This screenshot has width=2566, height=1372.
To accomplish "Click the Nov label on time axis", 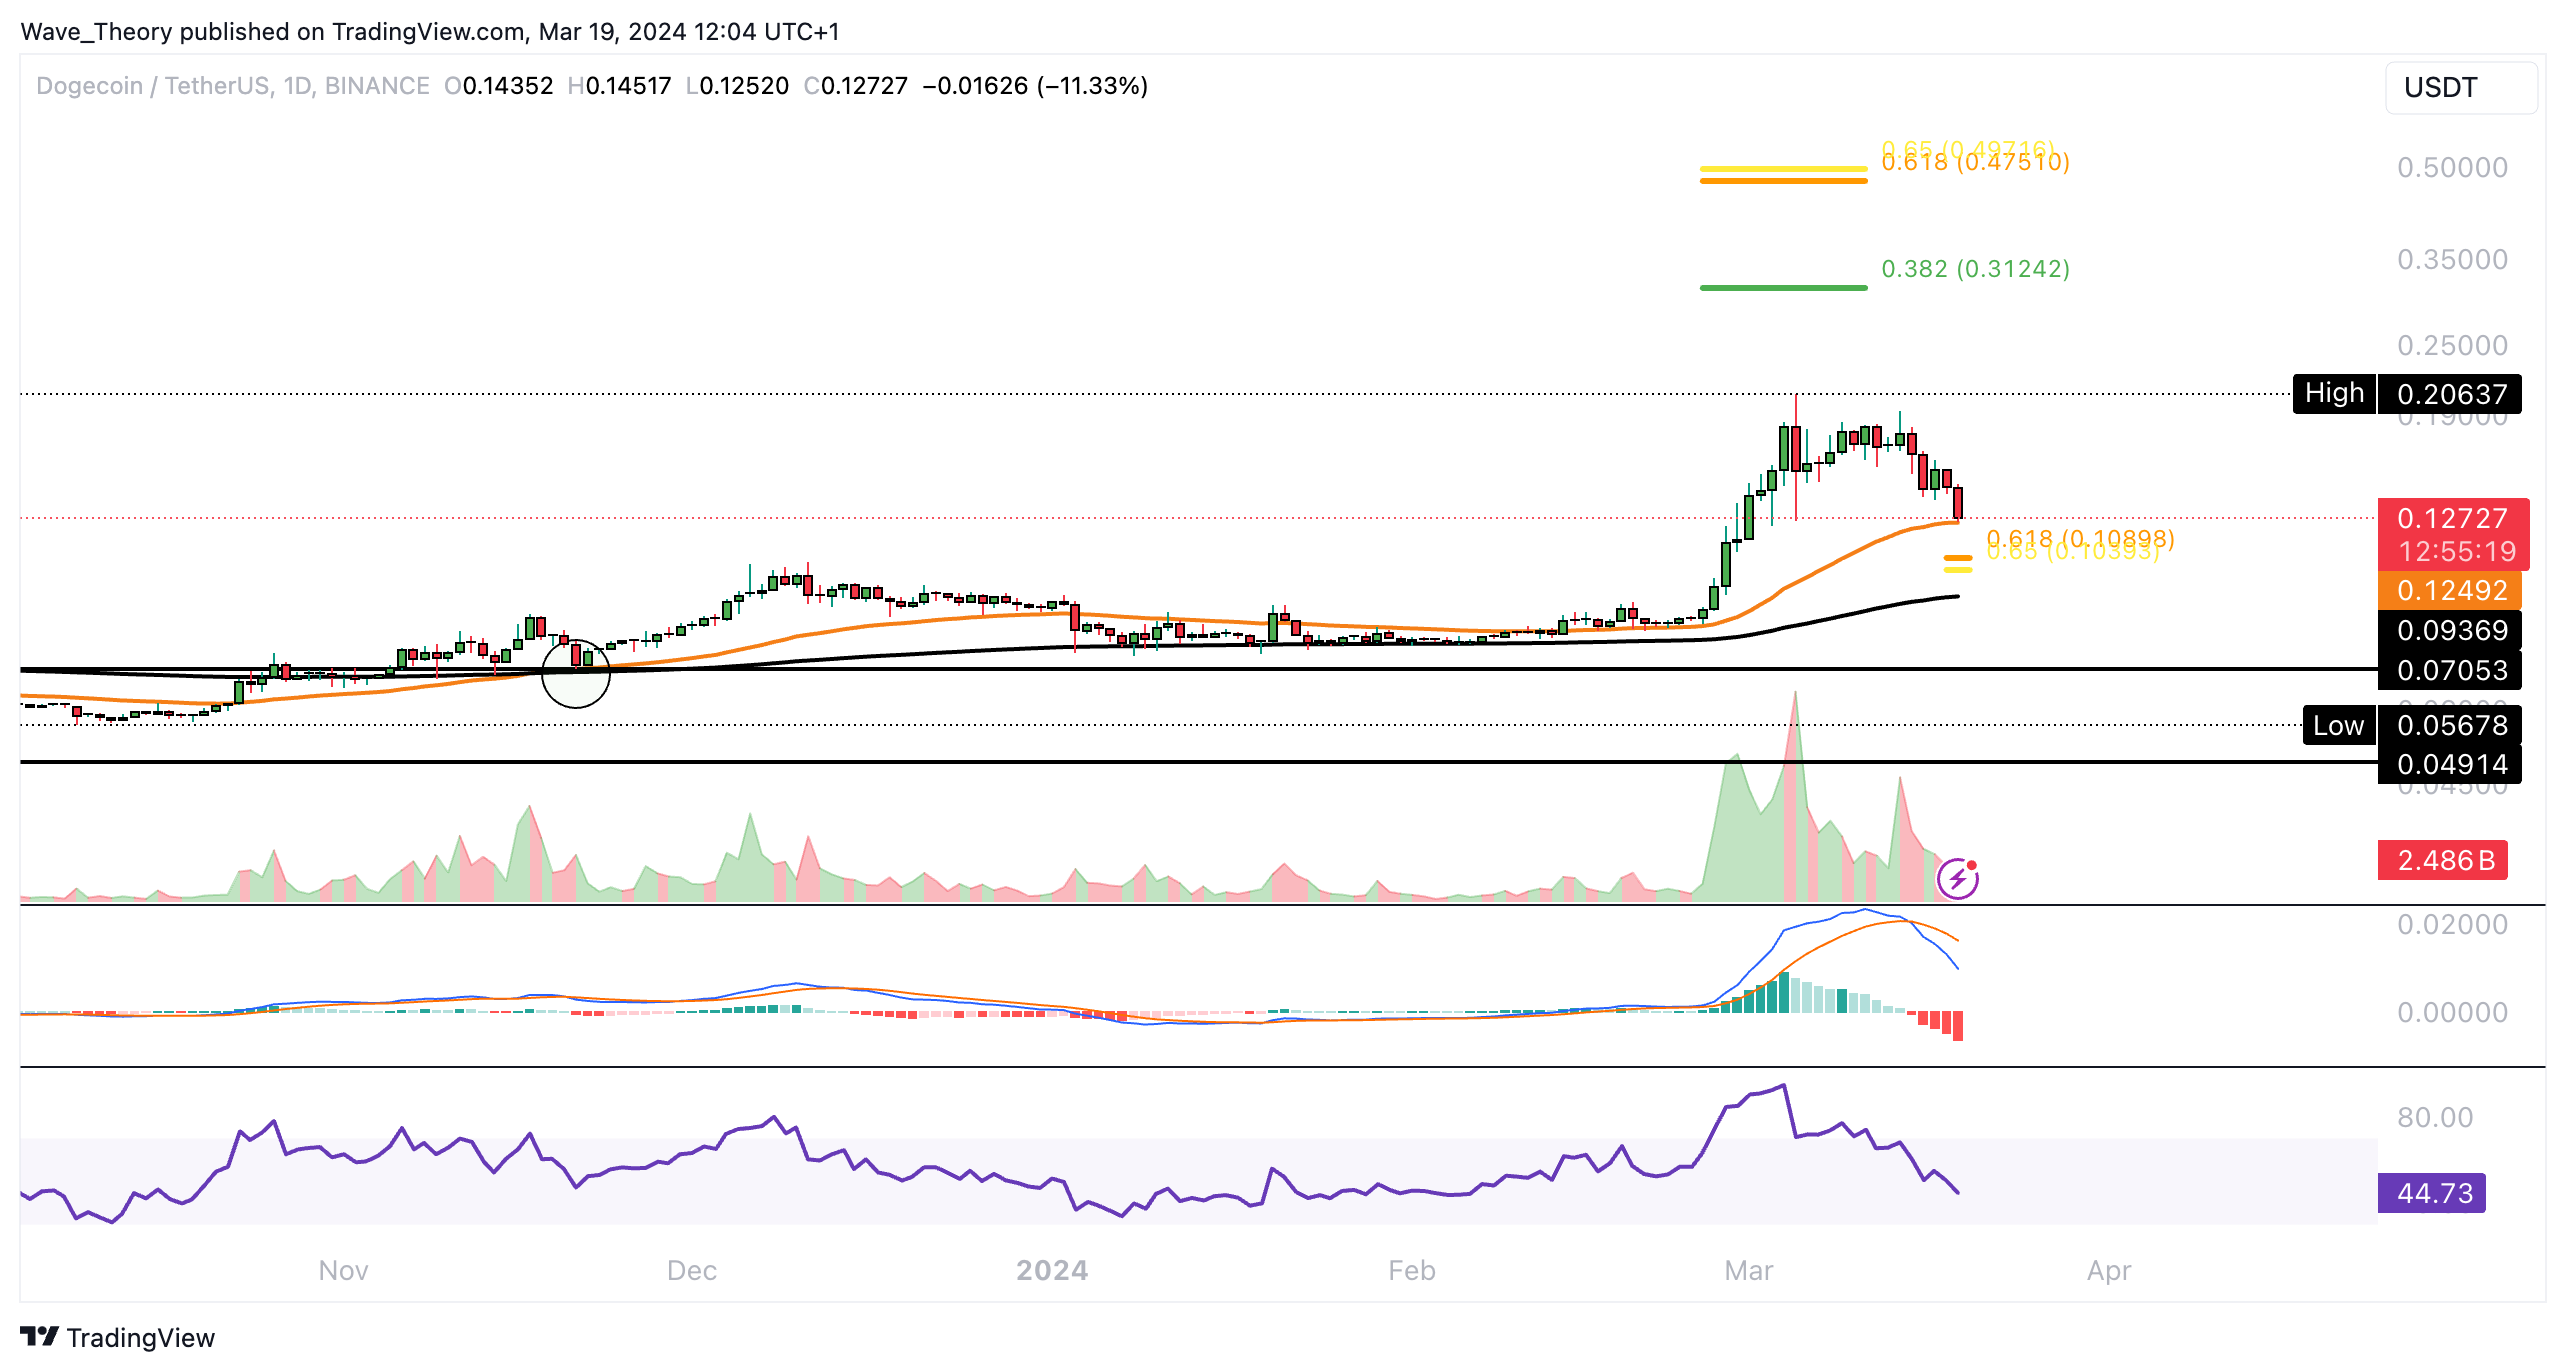I will (x=343, y=1270).
